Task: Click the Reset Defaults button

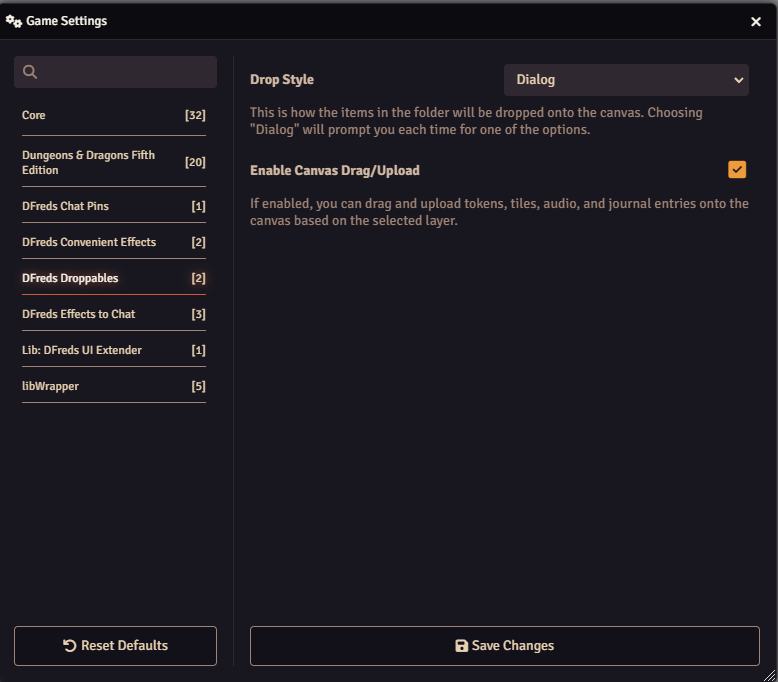Action: point(115,646)
